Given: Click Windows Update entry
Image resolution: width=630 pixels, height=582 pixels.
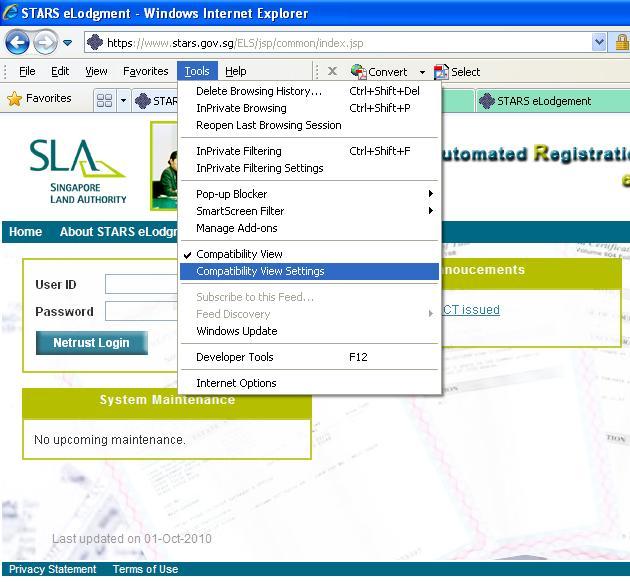Looking at the screenshot, I should [309, 331].
